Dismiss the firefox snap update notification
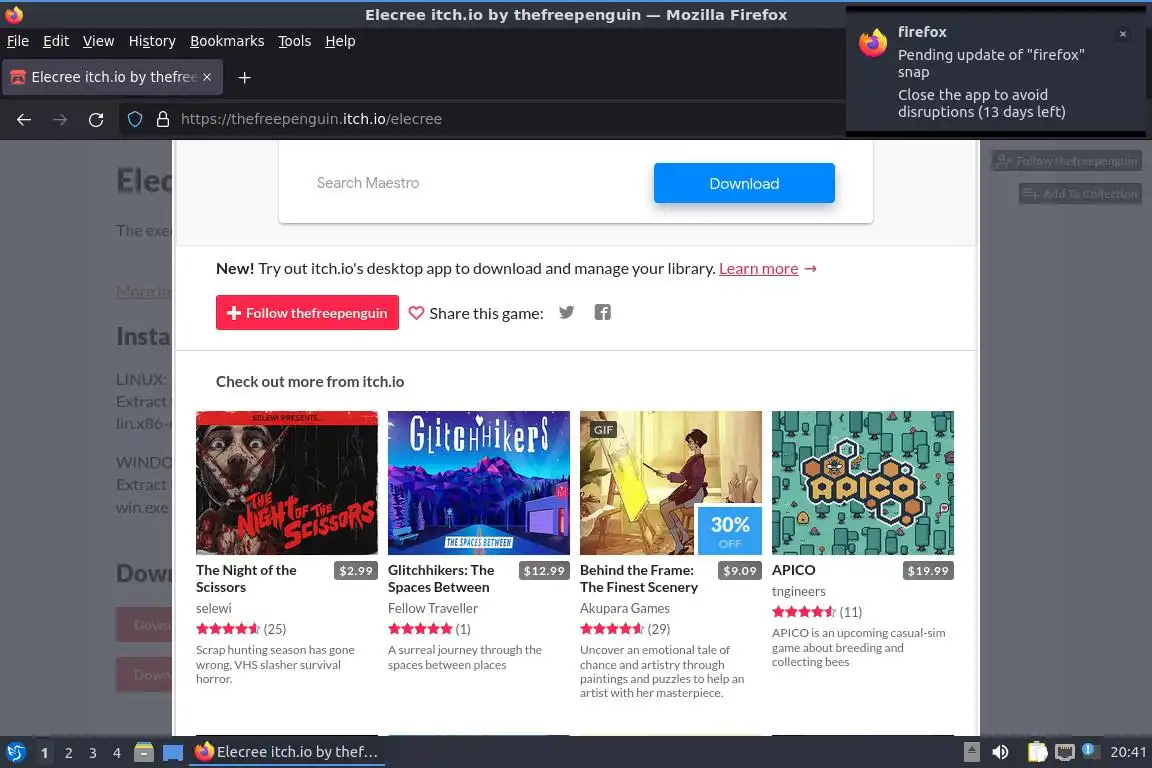Image resolution: width=1152 pixels, height=768 pixels. [x=1123, y=34]
